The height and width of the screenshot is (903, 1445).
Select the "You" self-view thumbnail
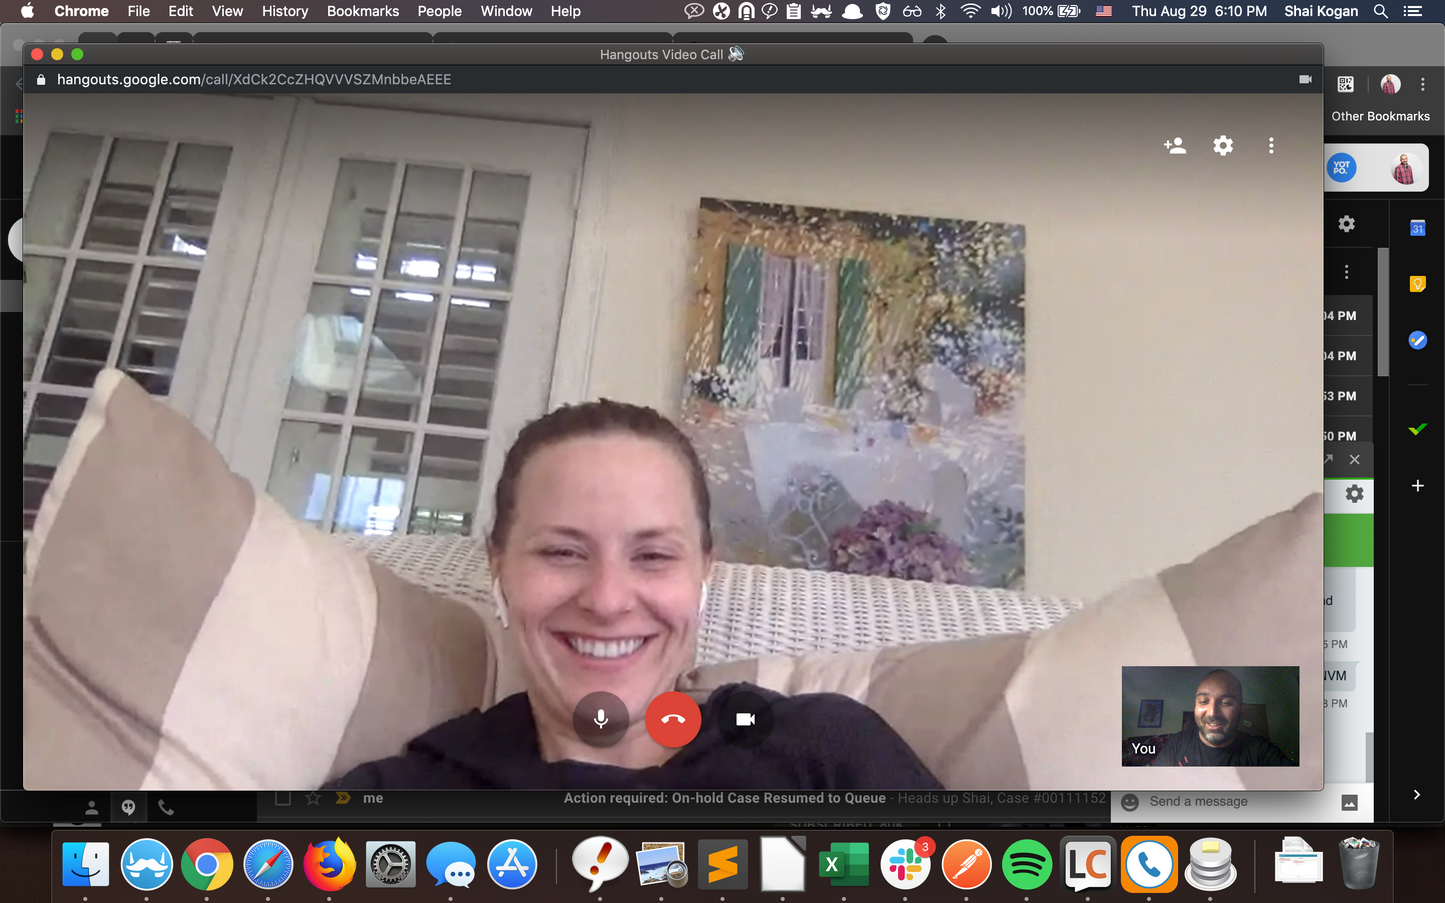point(1210,716)
